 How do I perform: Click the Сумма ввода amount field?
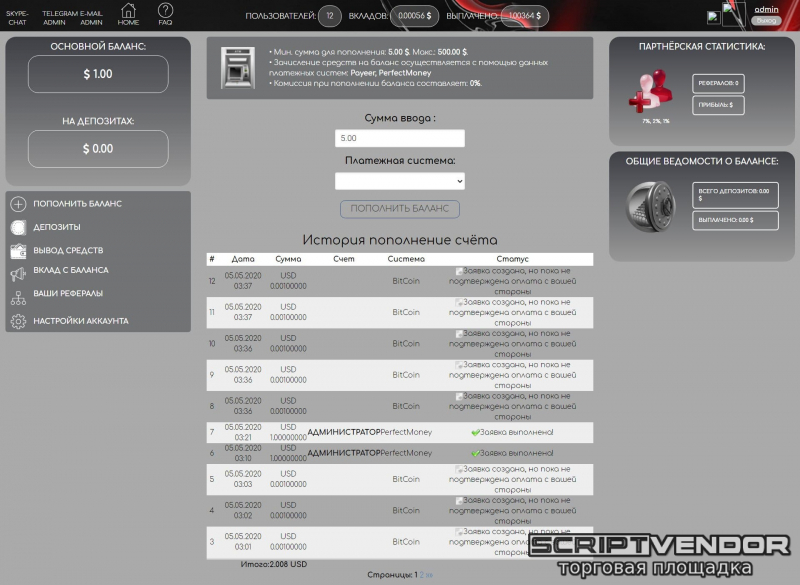399,139
